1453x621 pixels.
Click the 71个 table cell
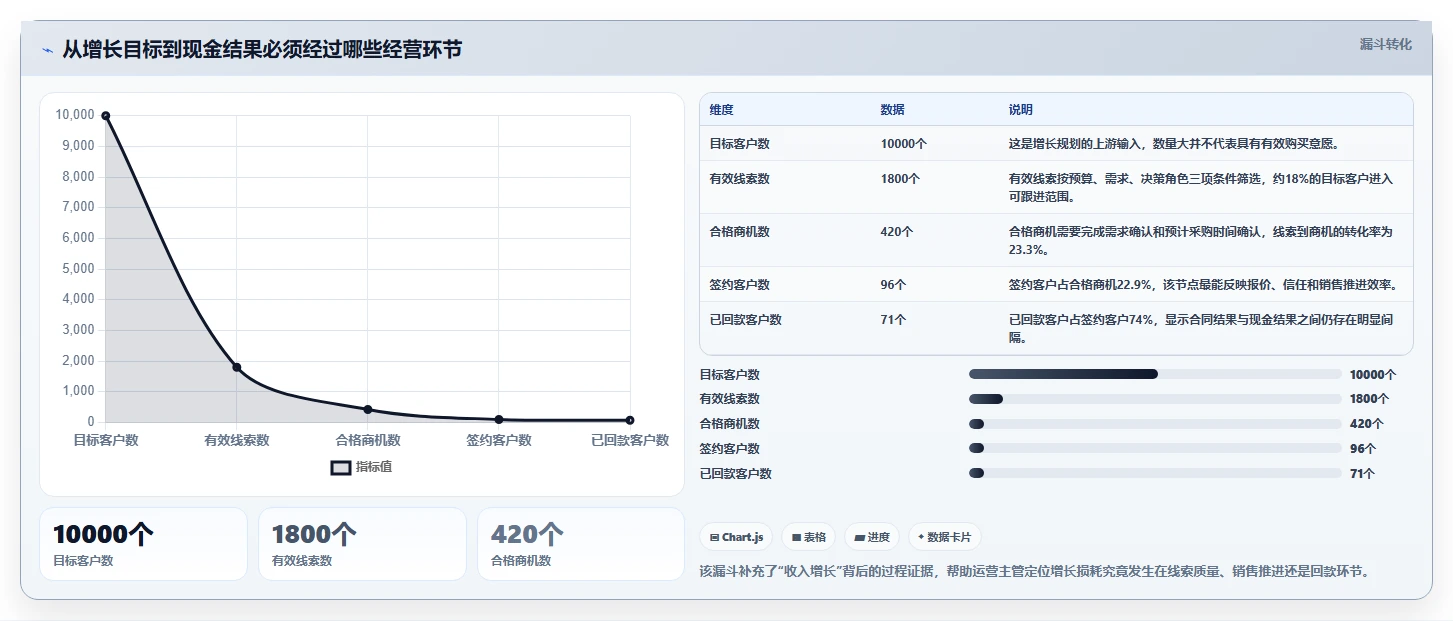click(893, 320)
